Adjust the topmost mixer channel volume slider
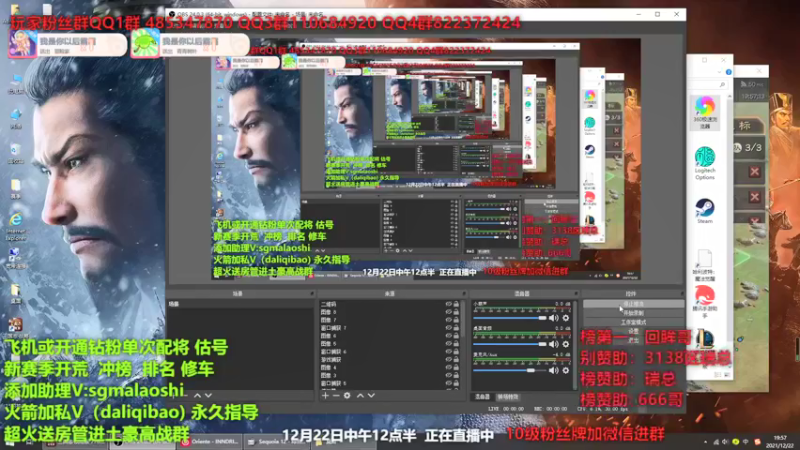 point(510,318)
